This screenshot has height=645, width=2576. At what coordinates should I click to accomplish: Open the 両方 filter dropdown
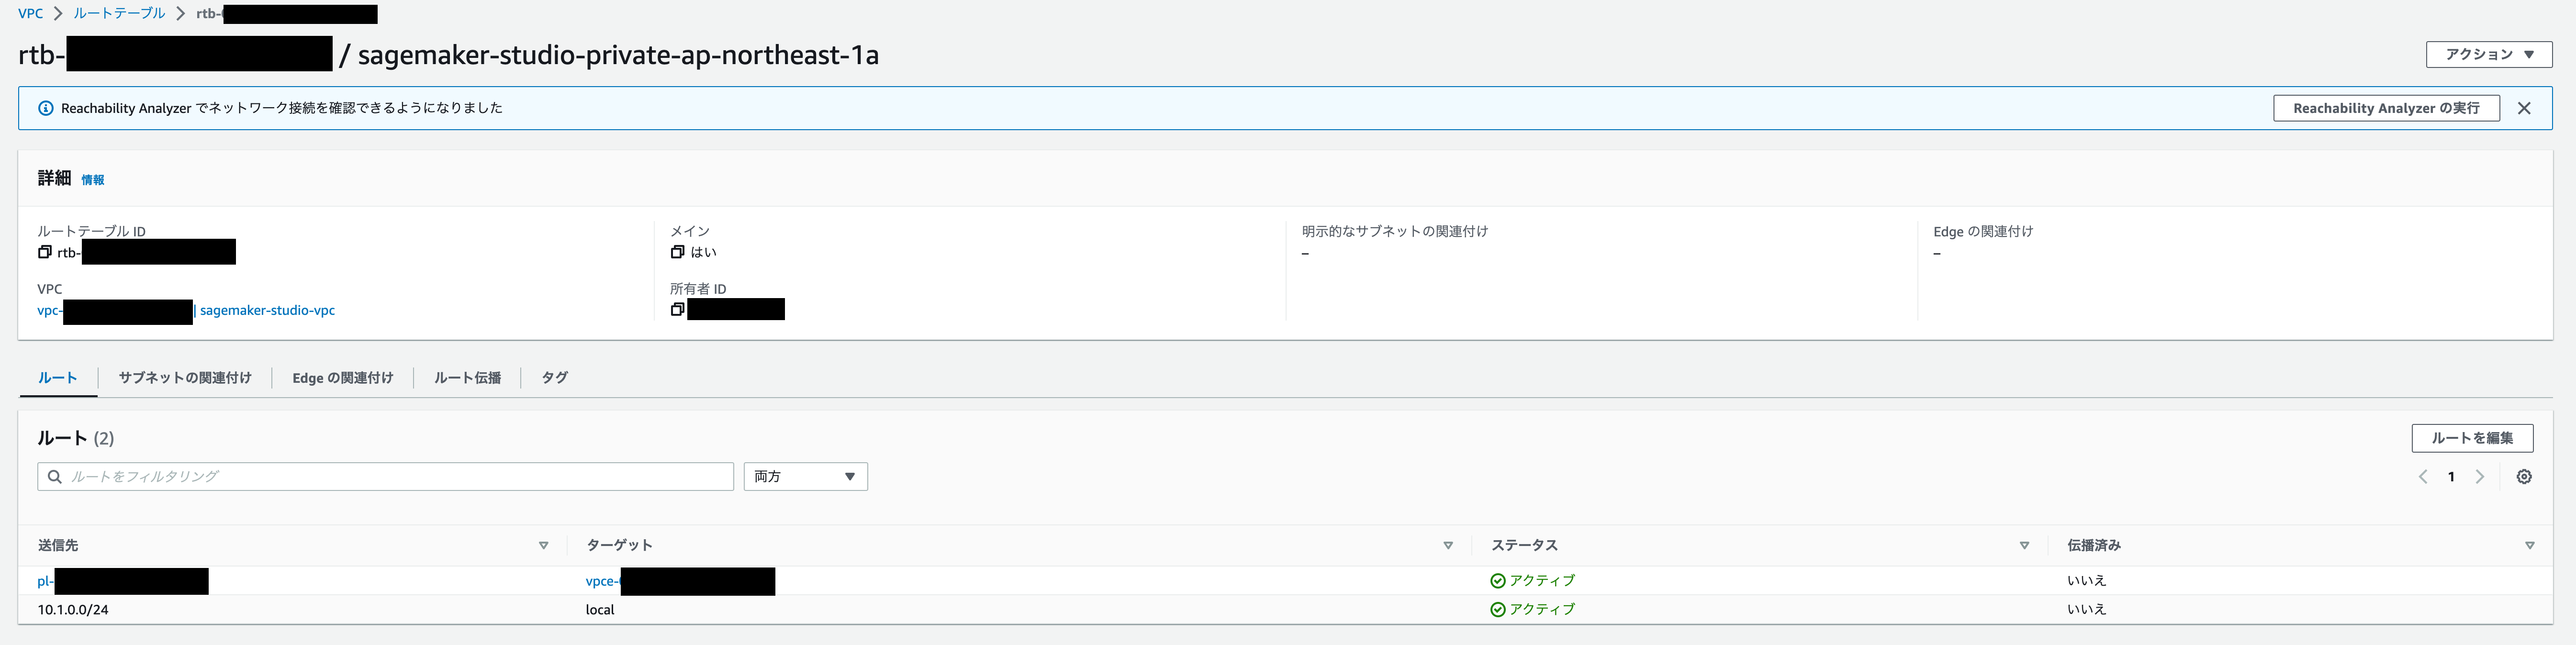click(x=805, y=477)
